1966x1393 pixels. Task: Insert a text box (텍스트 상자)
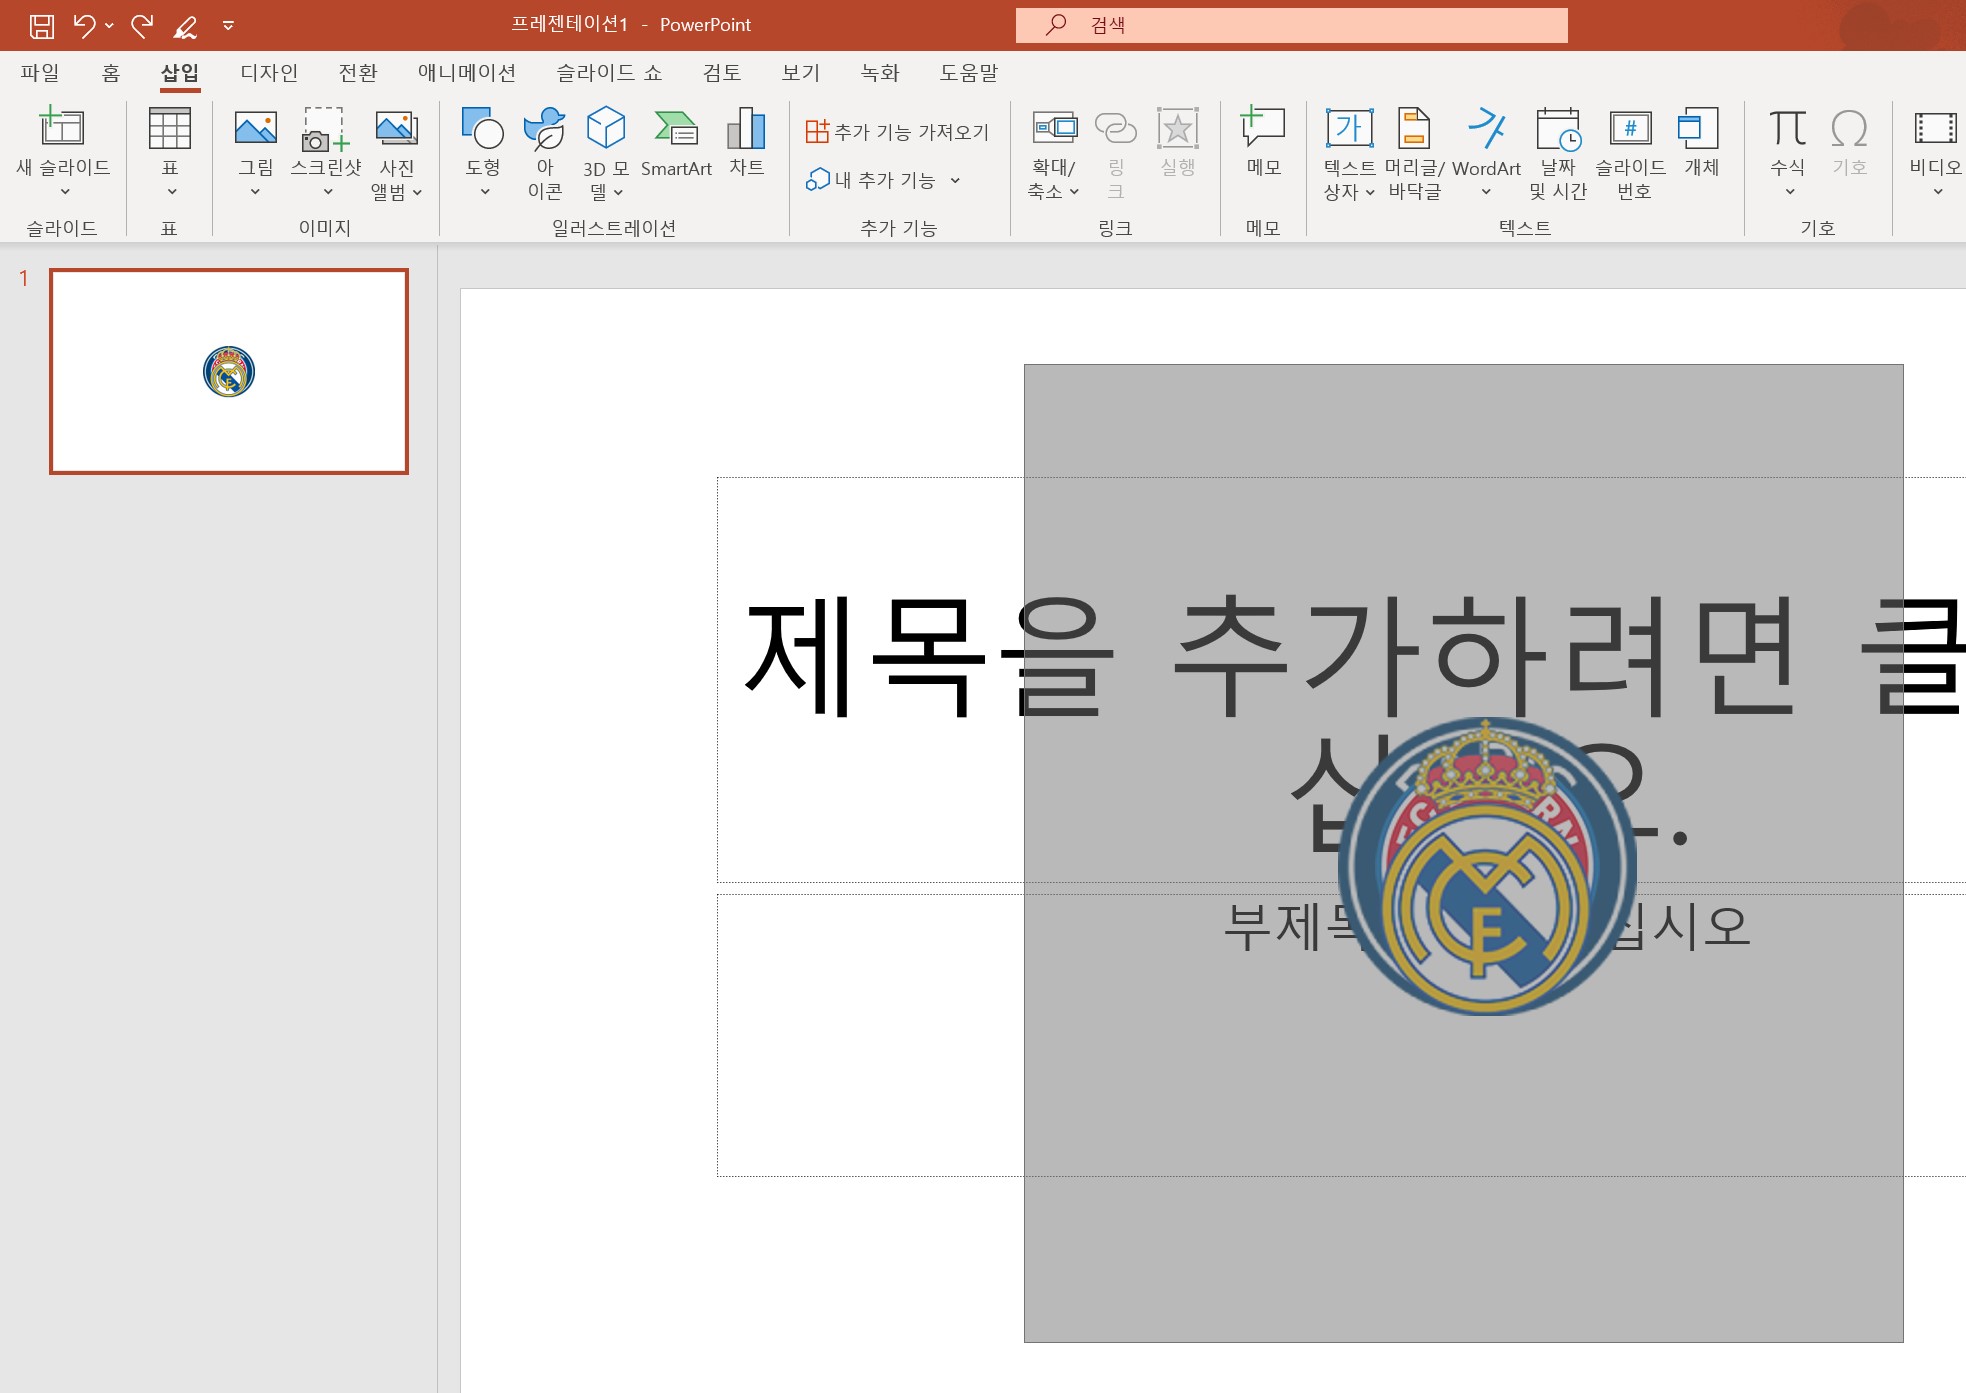click(x=1349, y=152)
